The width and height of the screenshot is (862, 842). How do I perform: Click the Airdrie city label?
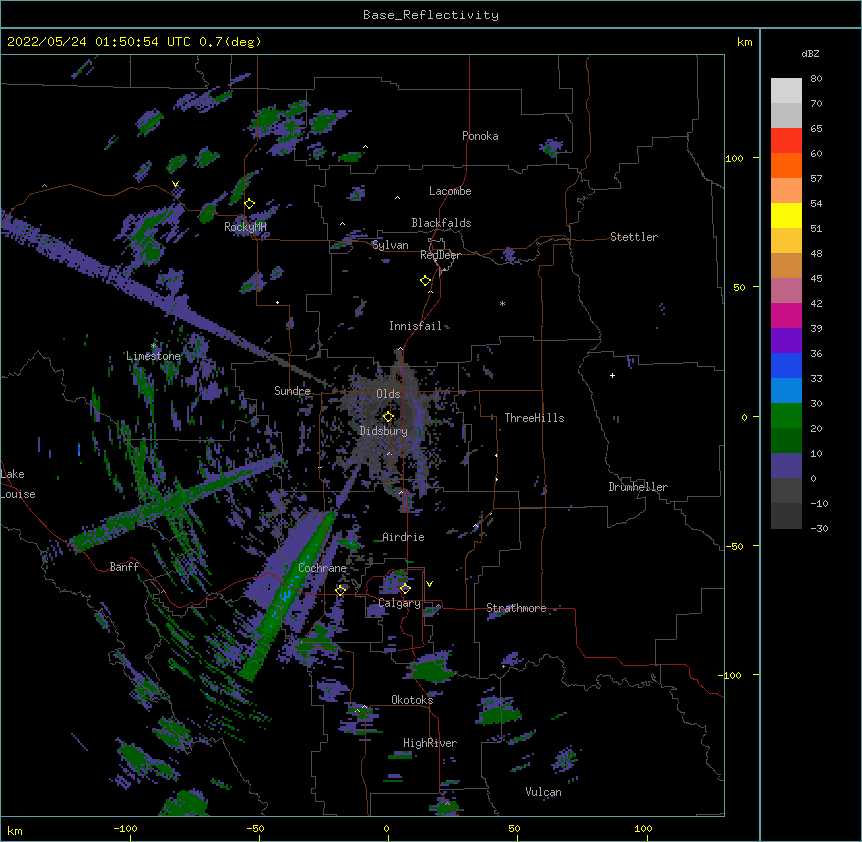tap(403, 537)
